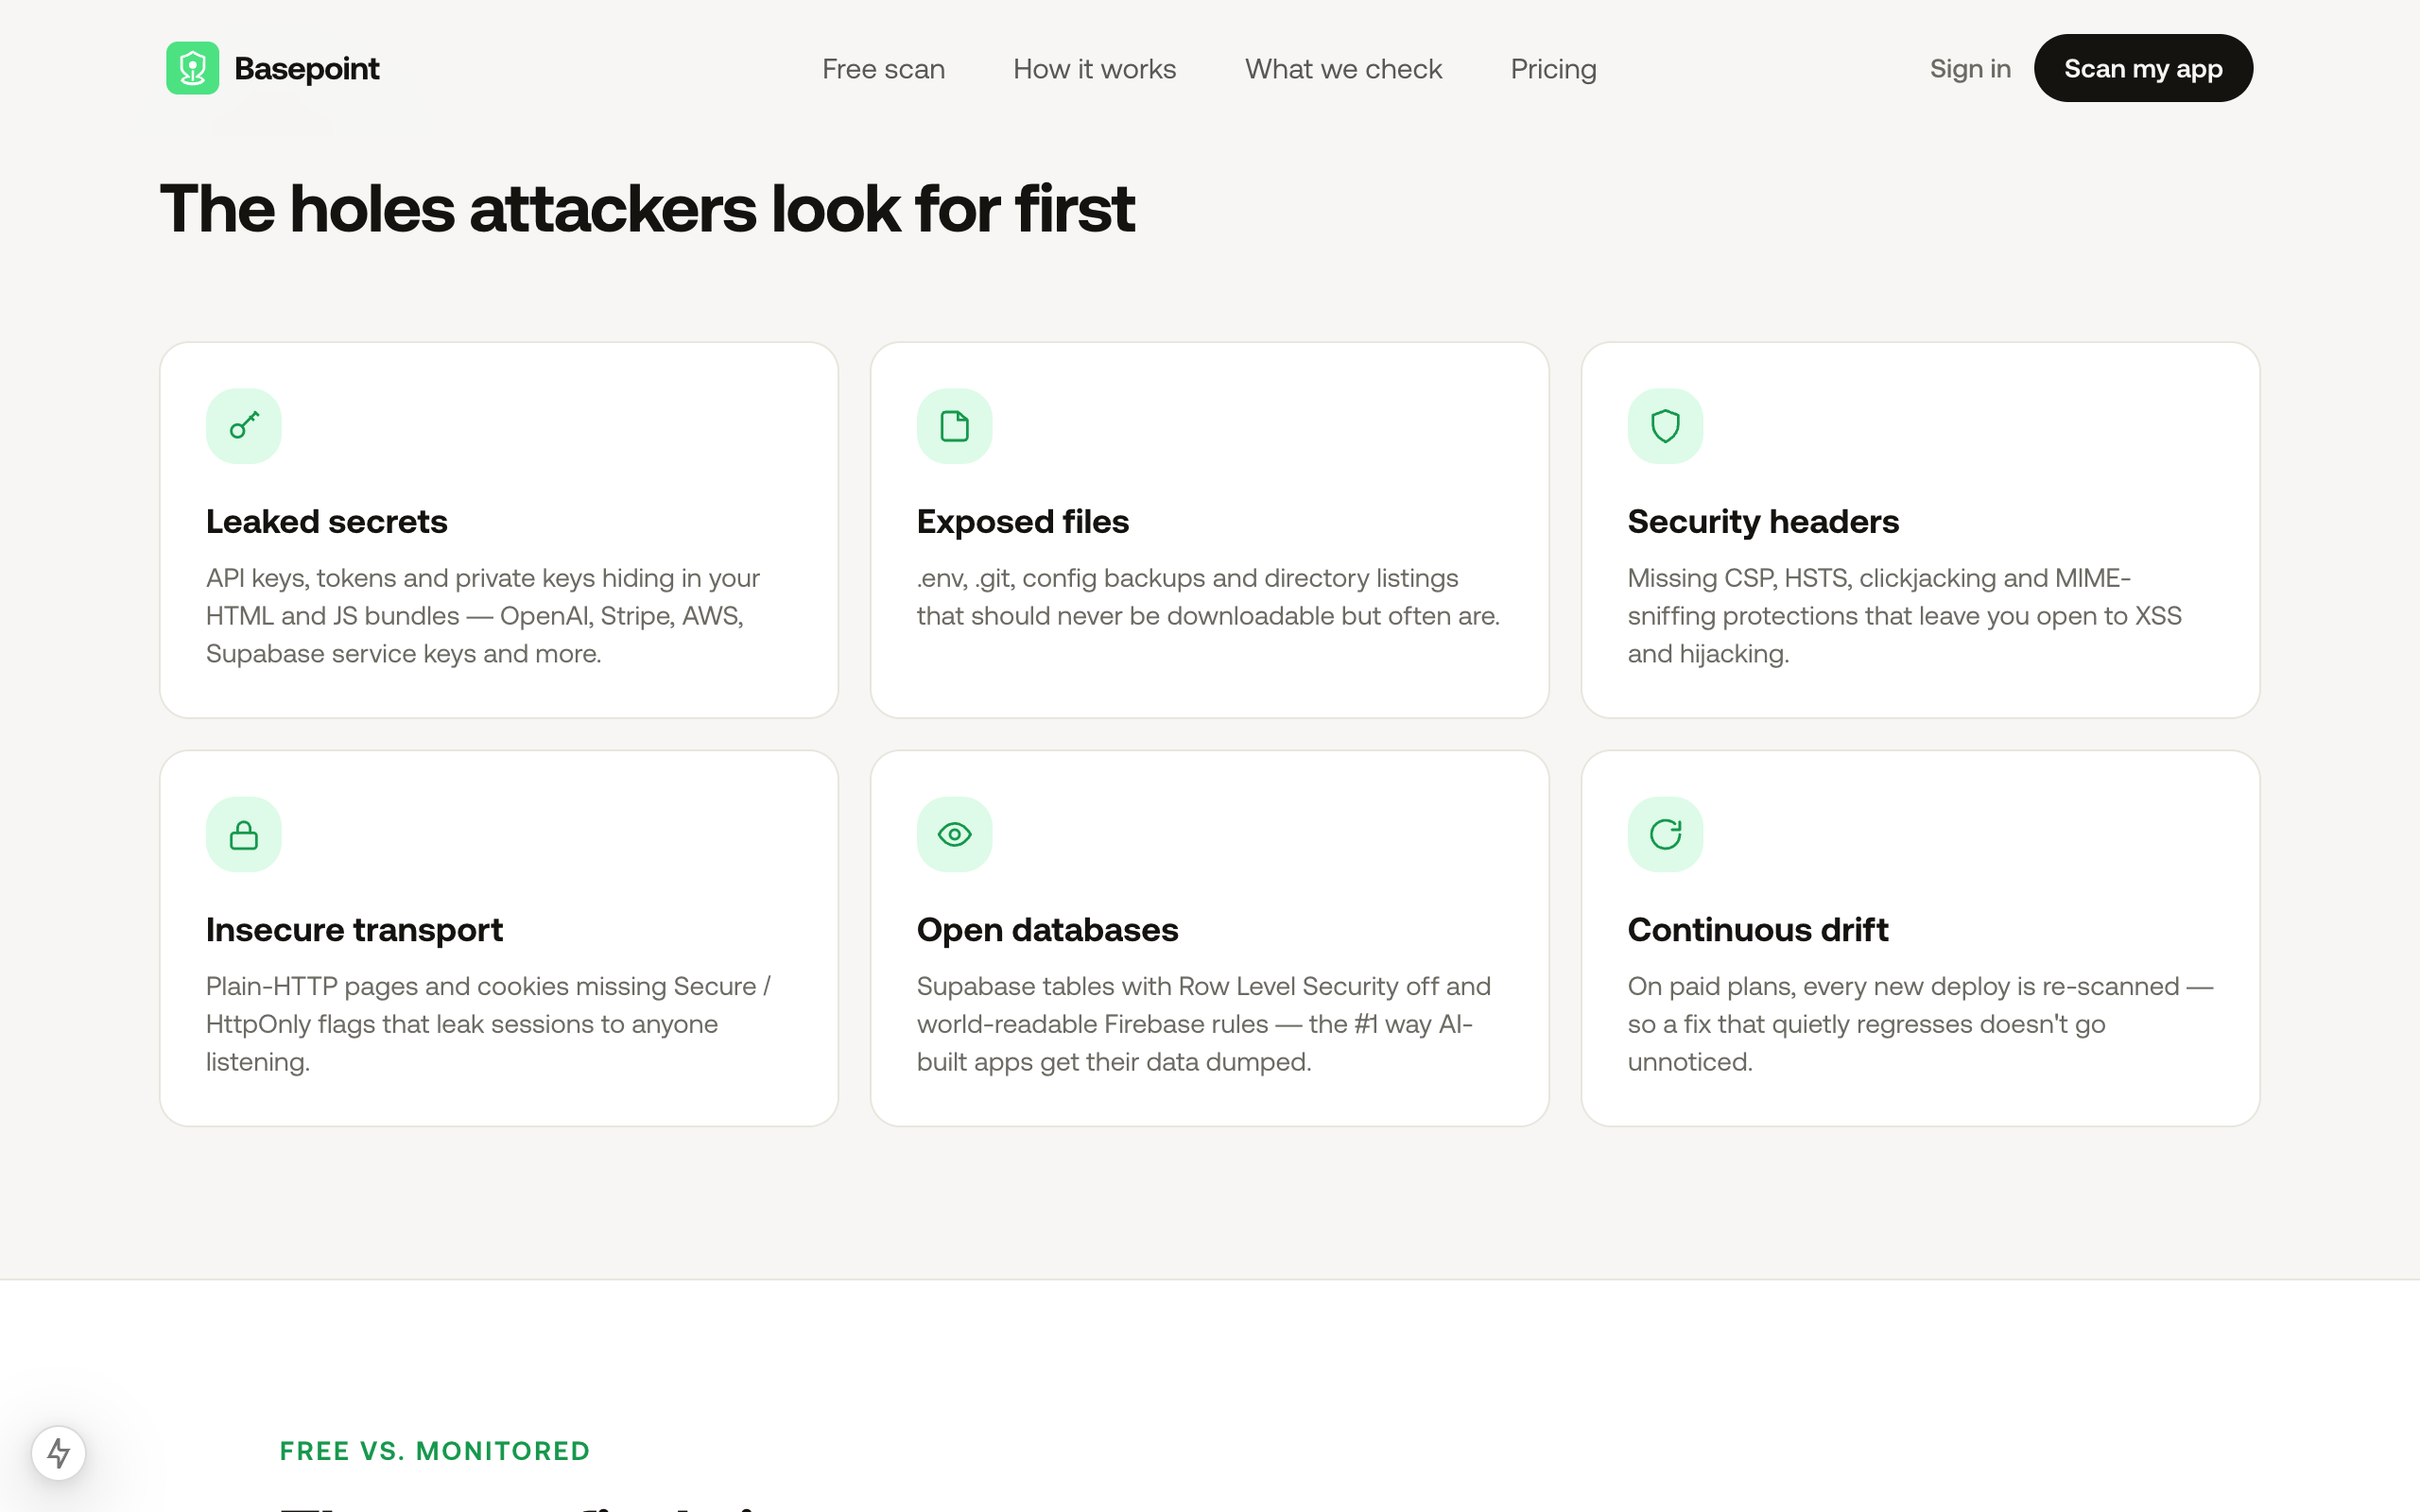The width and height of the screenshot is (2420, 1512).
Task: Select the Continuous drift card title
Action: (x=1757, y=929)
